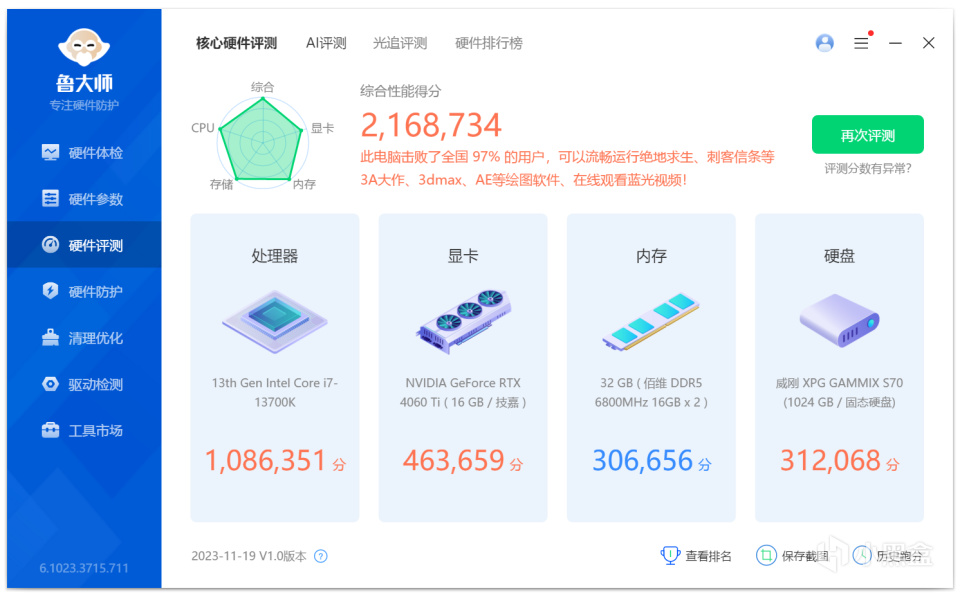Click the 综合性能得分 label

(x=400, y=91)
